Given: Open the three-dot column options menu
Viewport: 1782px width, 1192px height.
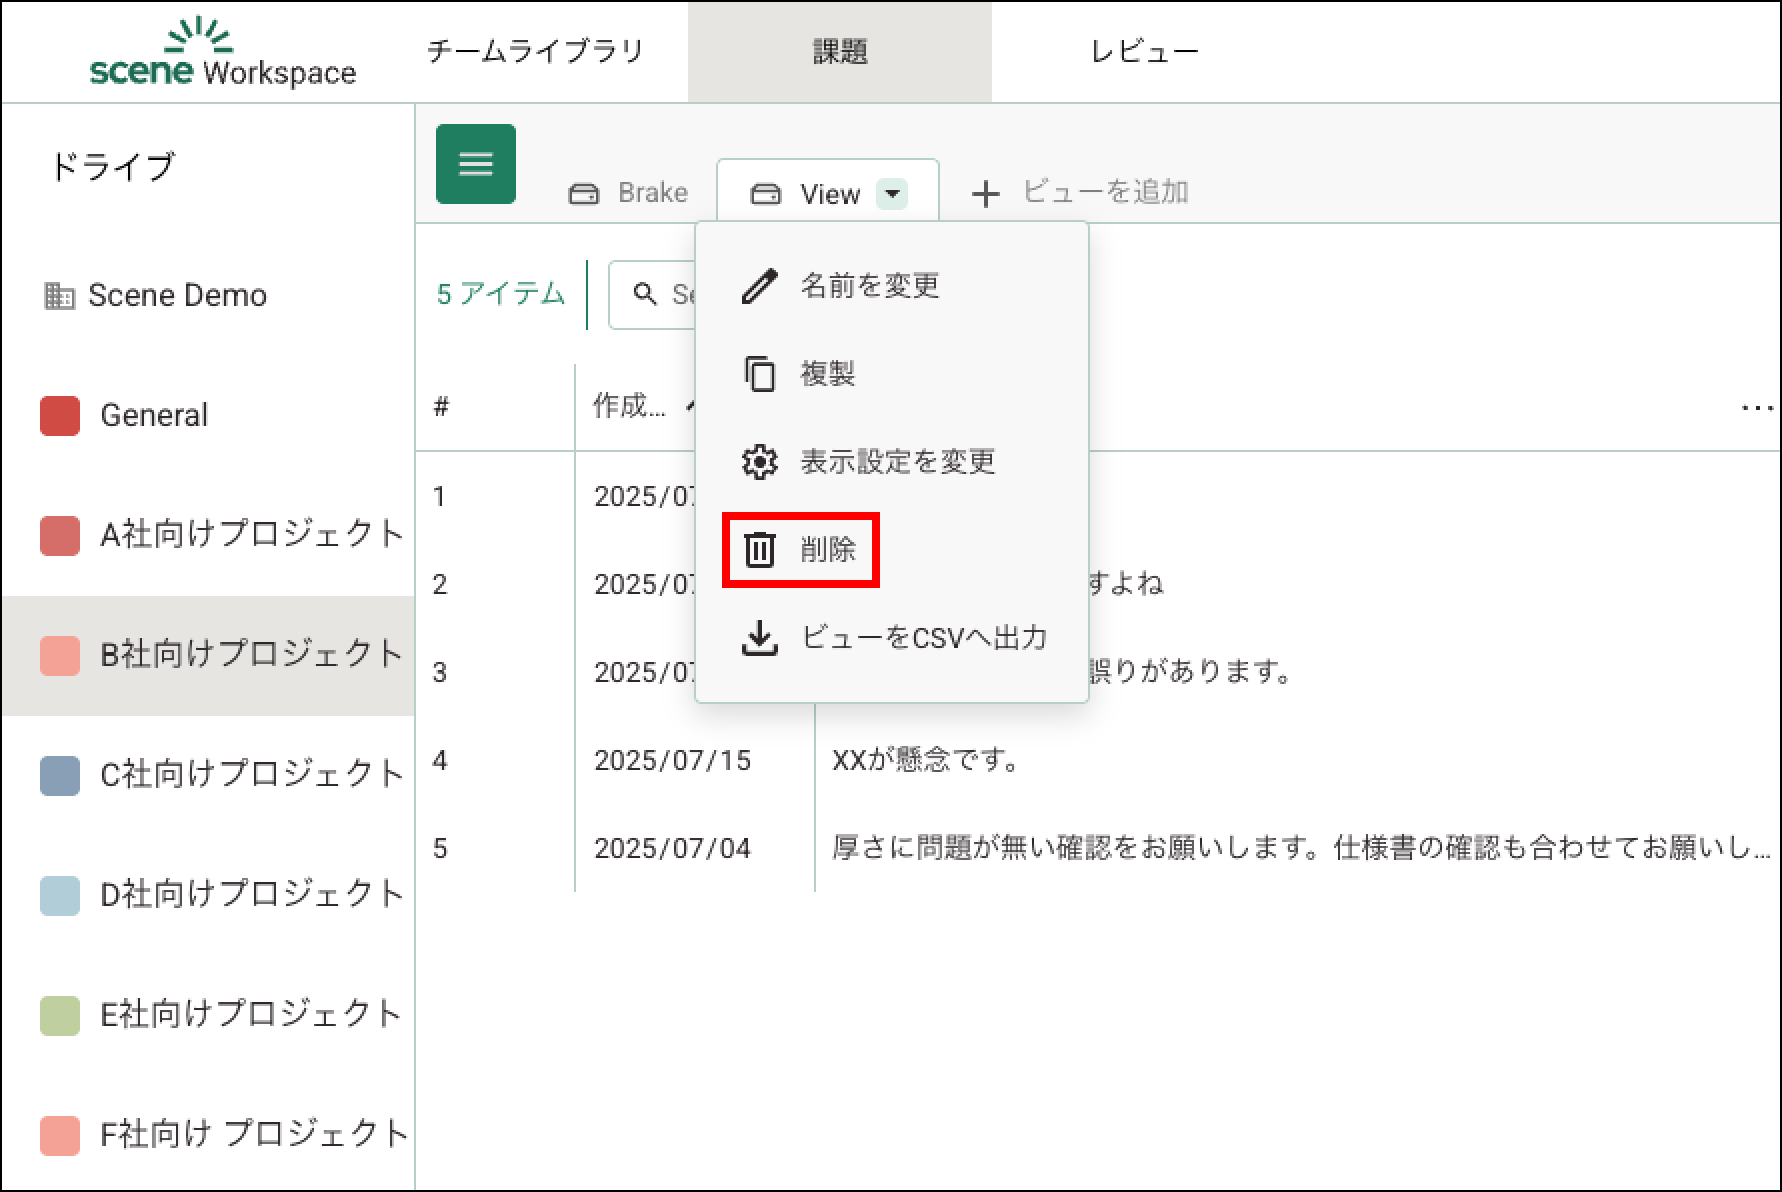Looking at the screenshot, I should (1756, 408).
